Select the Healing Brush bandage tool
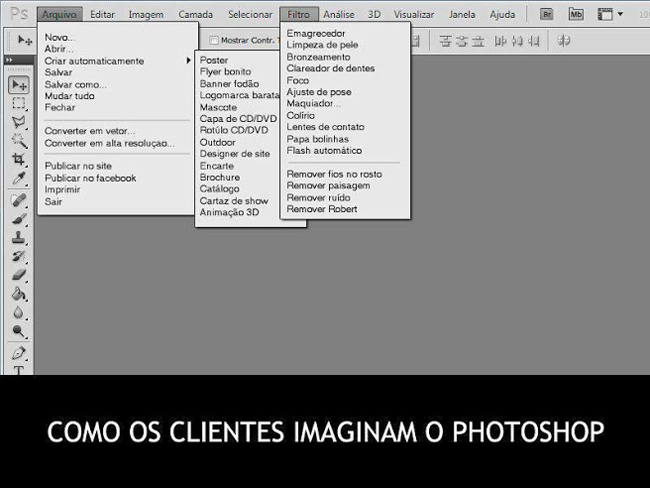 coord(19,200)
